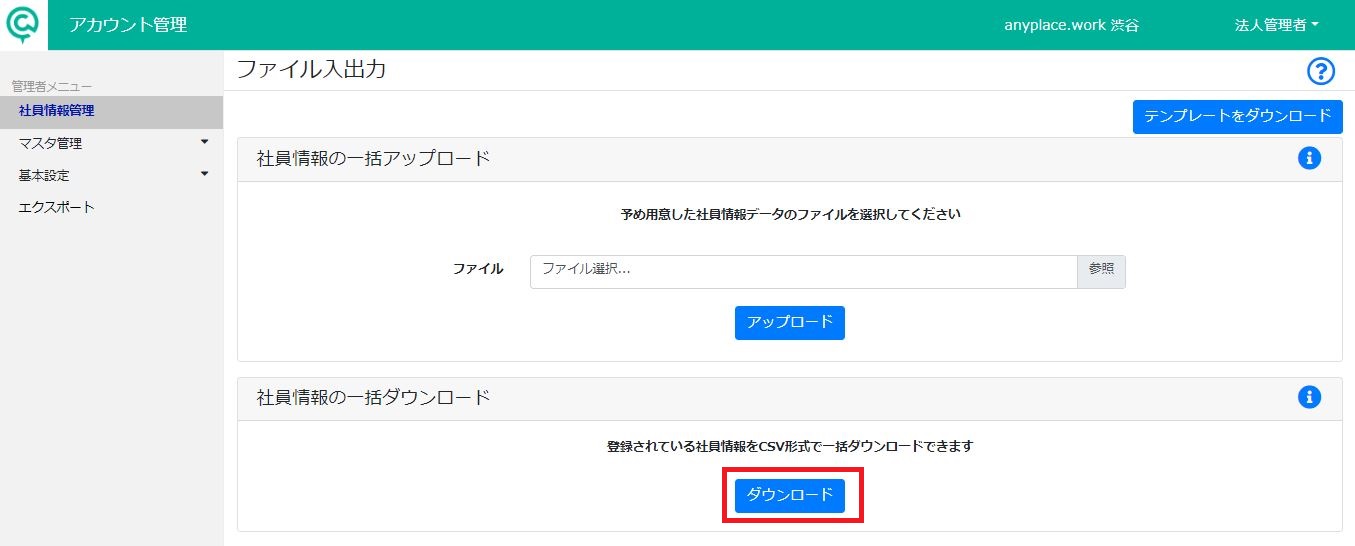Image resolution: width=1355 pixels, height=546 pixels.
Task: Click the アップロード button
Action: [790, 322]
